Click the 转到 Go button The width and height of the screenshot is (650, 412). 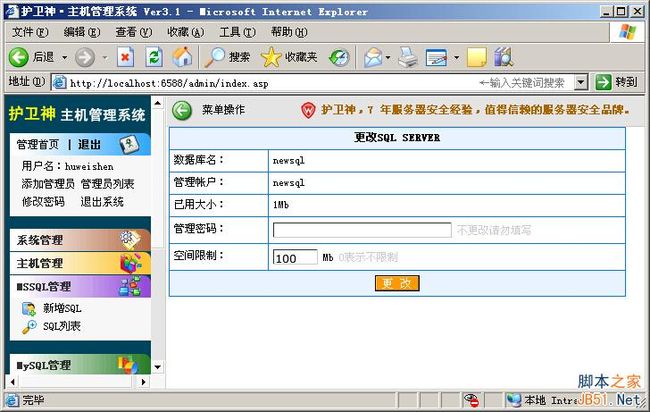point(616,82)
